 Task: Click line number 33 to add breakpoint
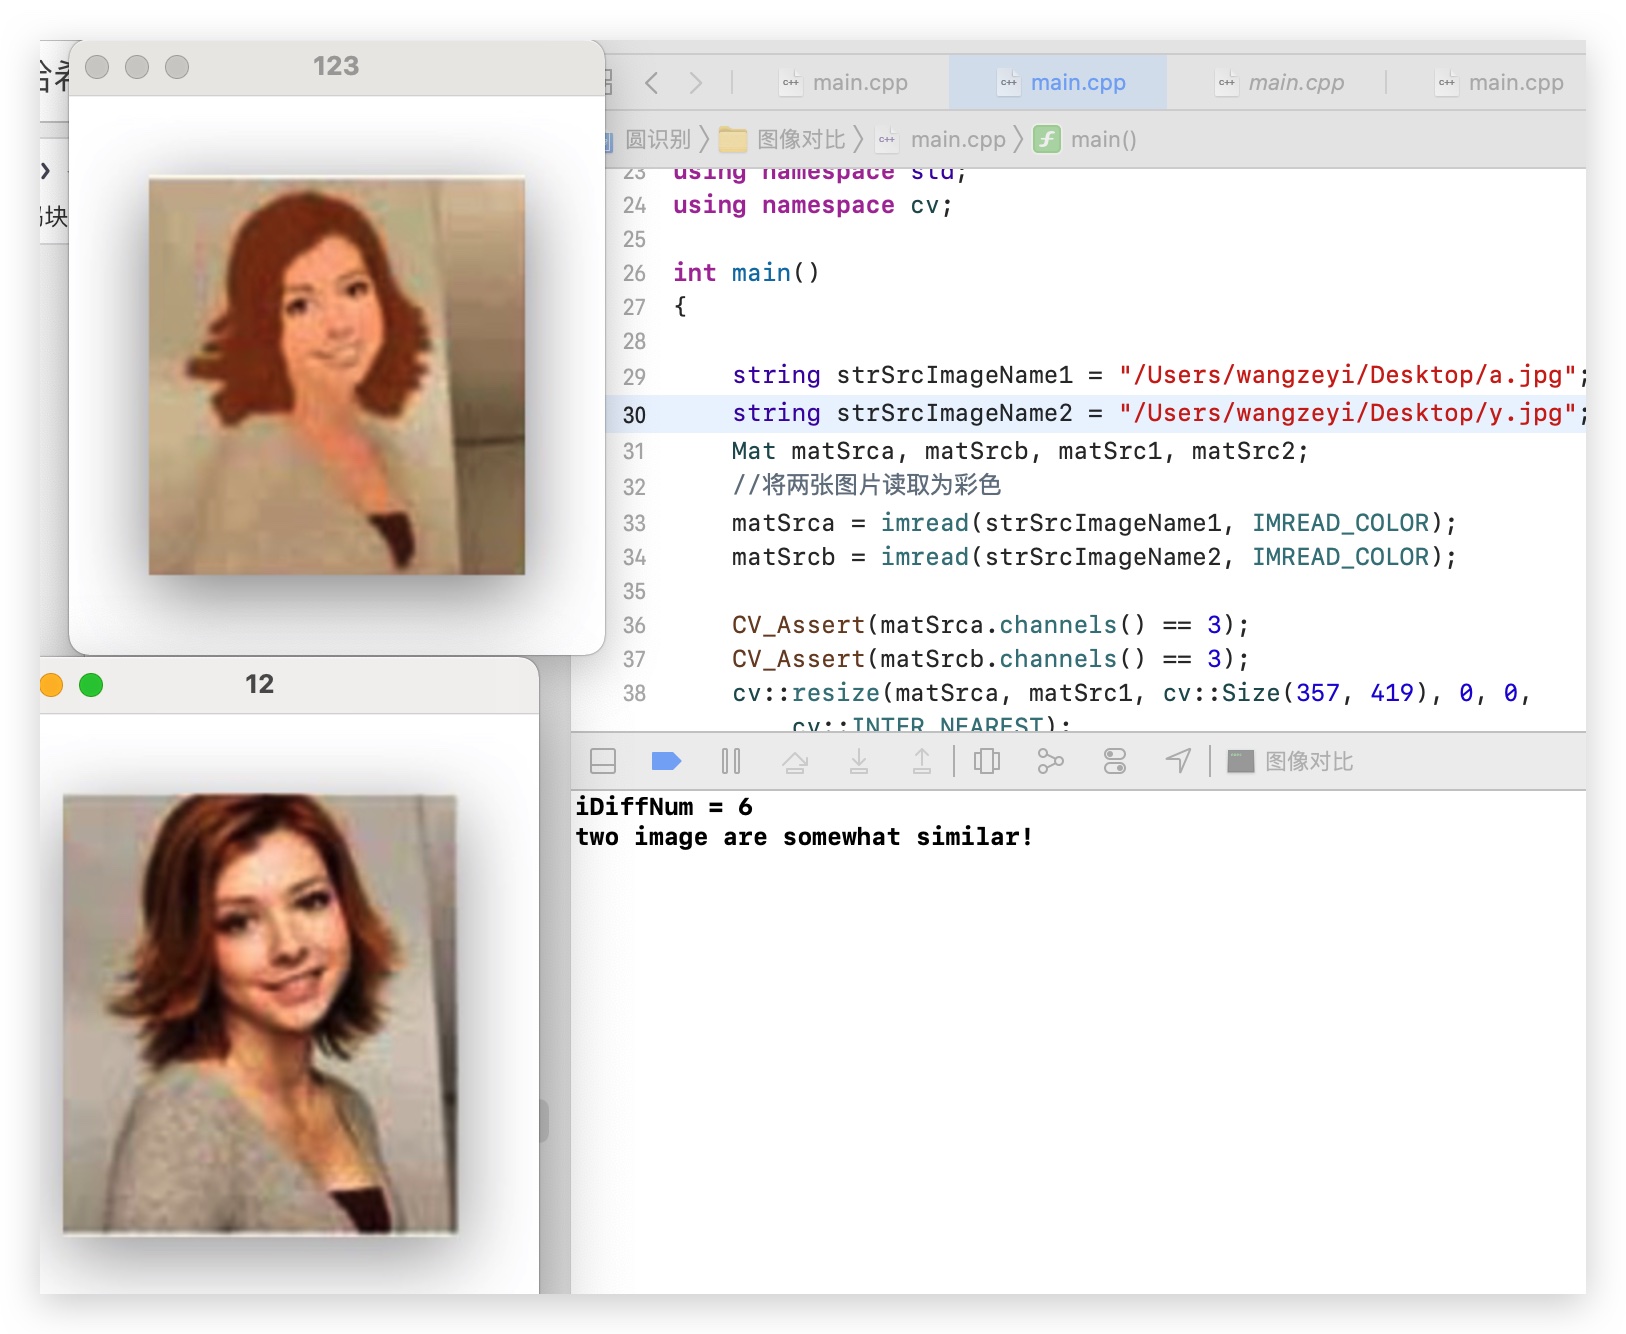[634, 522]
